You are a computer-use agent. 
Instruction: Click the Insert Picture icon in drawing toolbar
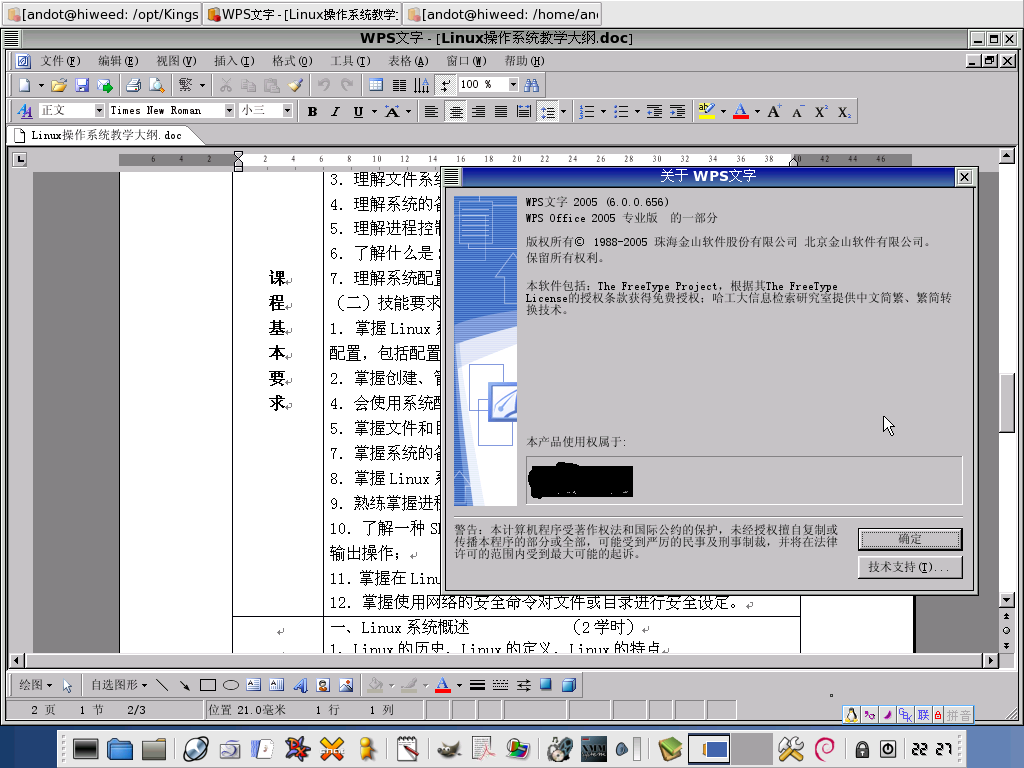(x=346, y=685)
